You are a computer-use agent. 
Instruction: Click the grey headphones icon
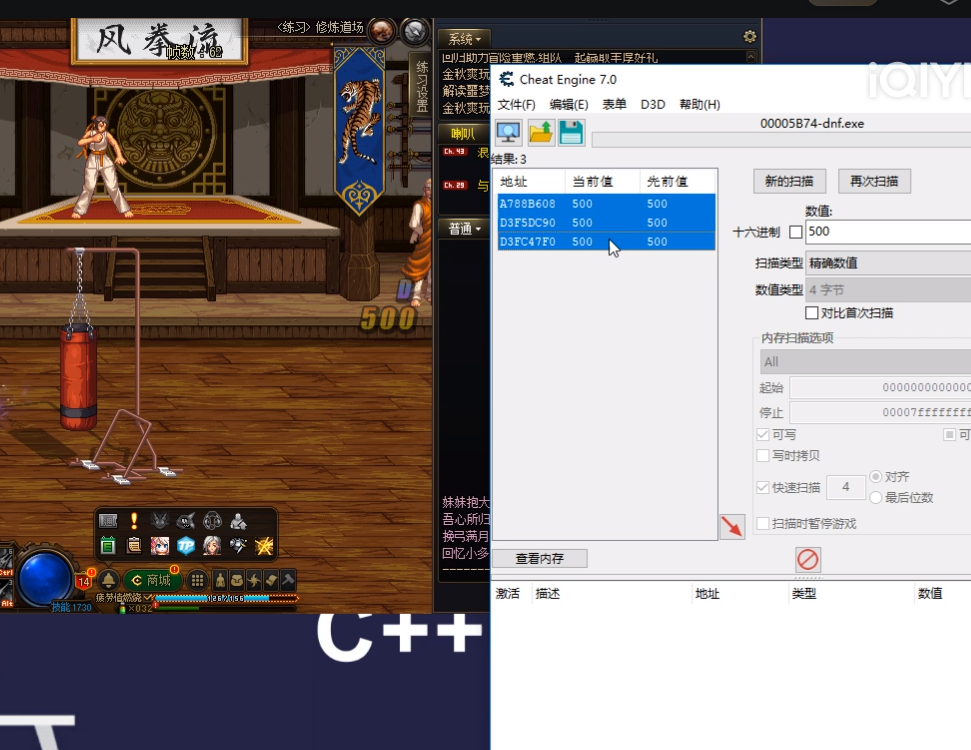click(x=212, y=521)
